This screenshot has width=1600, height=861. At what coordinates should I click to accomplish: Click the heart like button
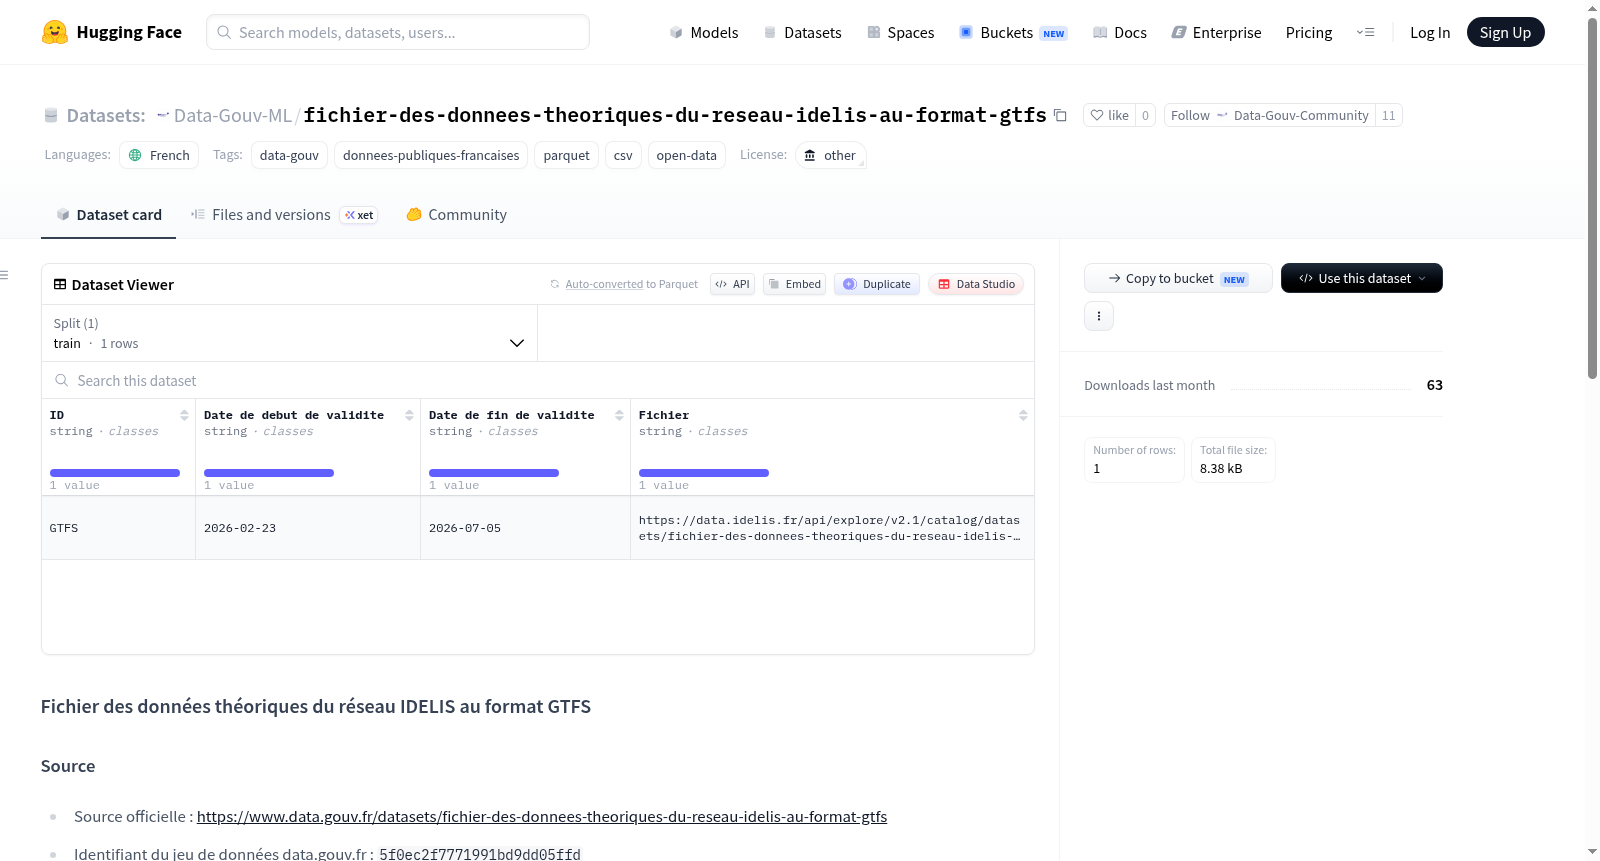coord(1109,115)
